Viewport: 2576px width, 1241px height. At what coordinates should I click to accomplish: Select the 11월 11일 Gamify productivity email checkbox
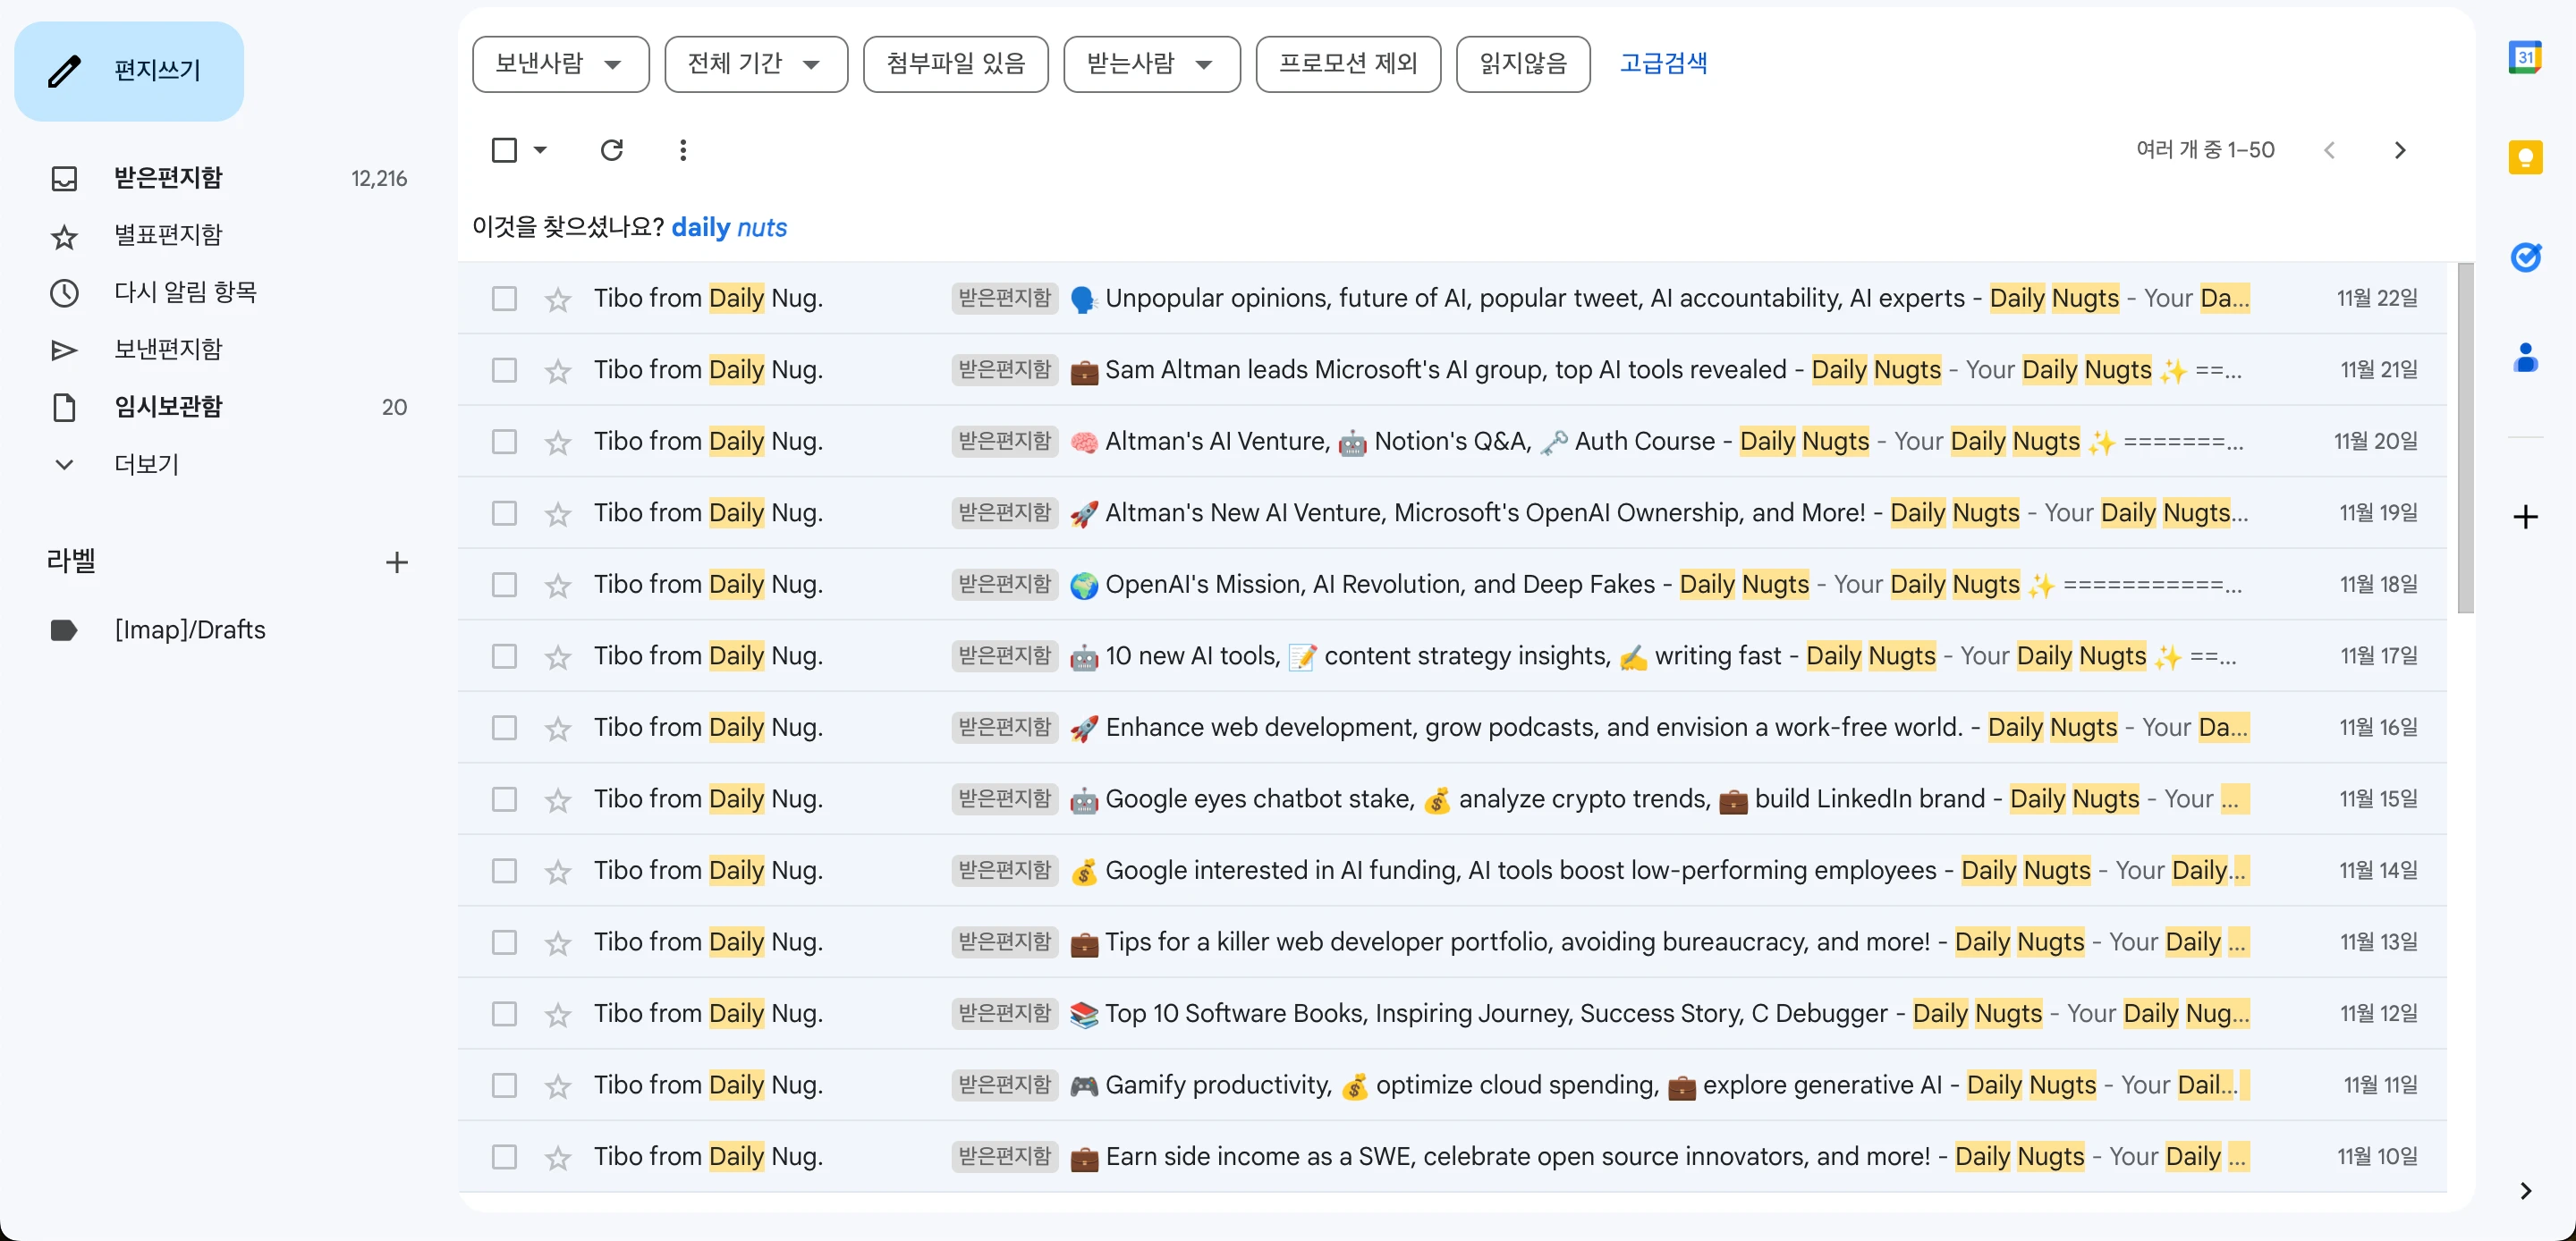504,1086
